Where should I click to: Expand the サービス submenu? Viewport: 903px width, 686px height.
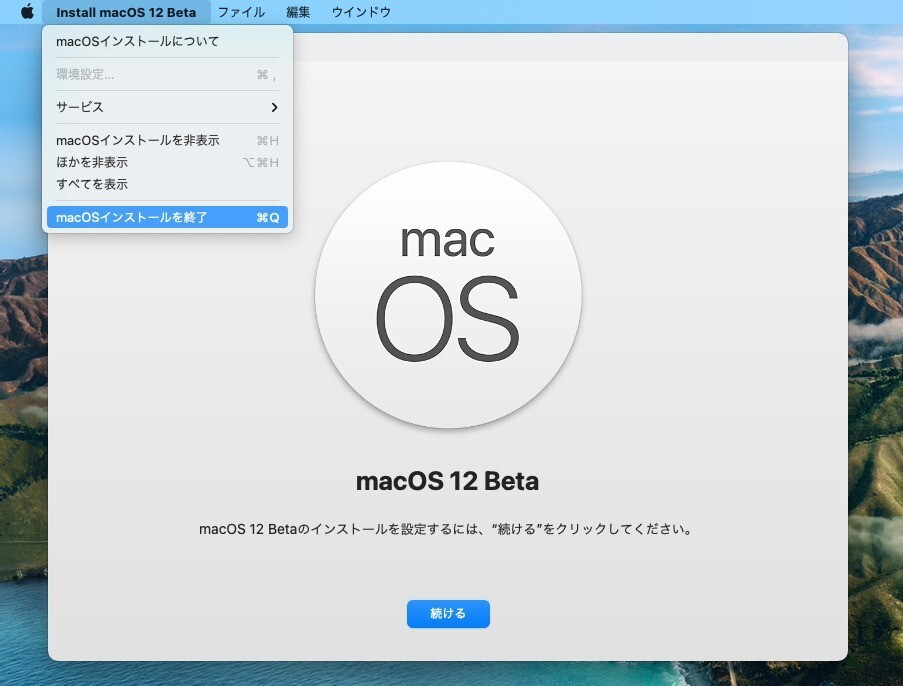tap(167, 107)
